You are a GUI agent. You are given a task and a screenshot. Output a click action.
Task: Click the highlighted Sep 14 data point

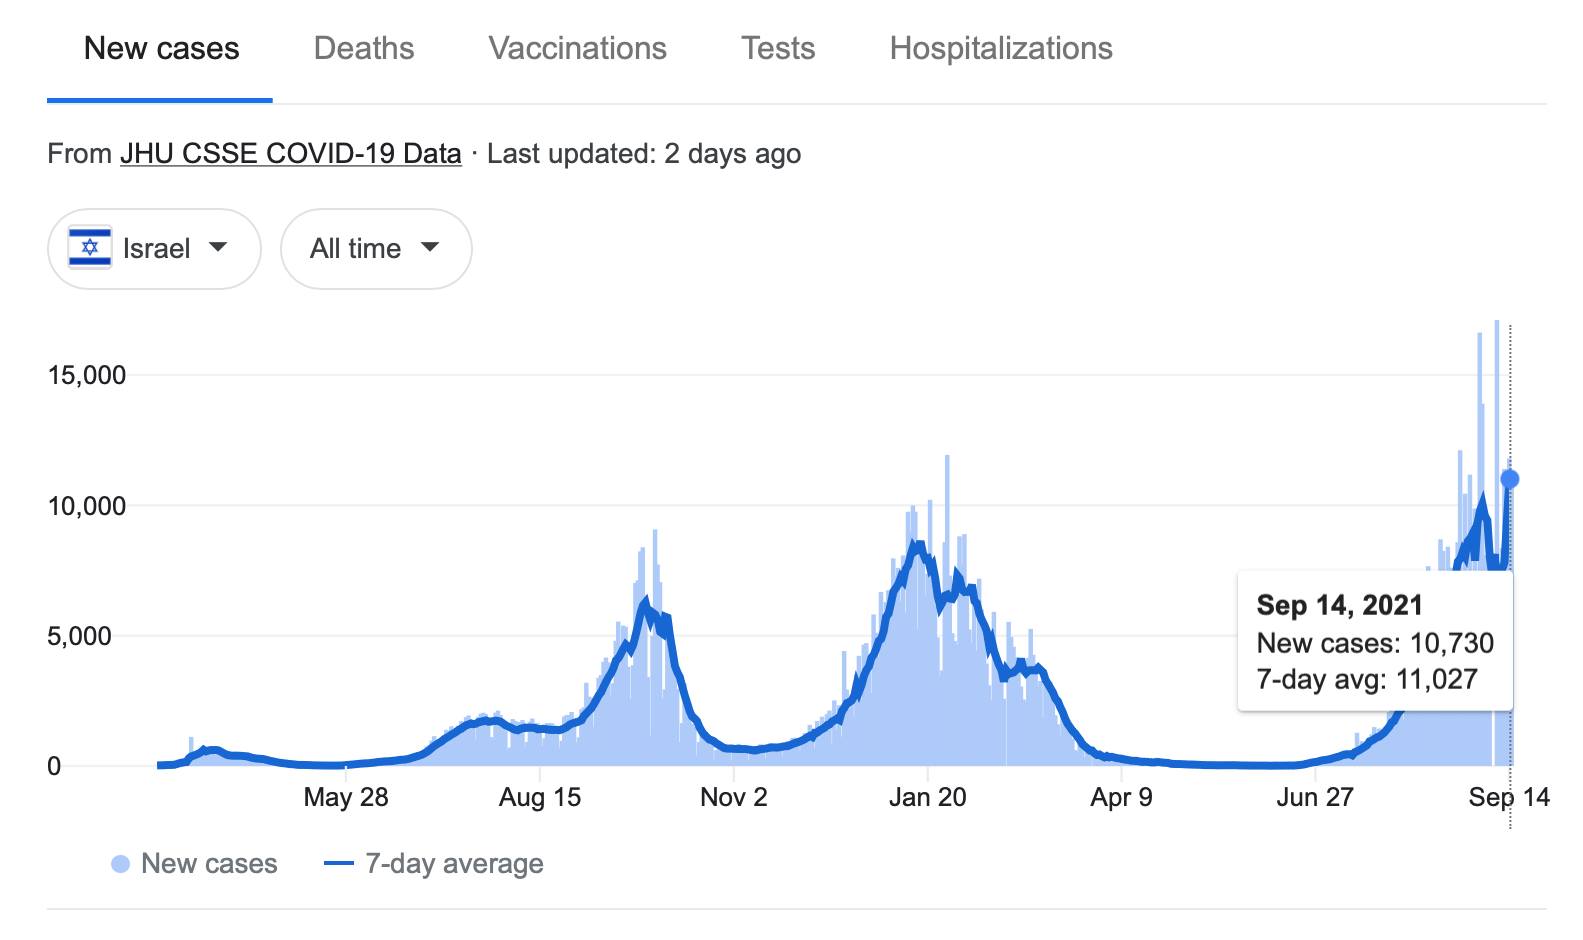[1509, 479]
